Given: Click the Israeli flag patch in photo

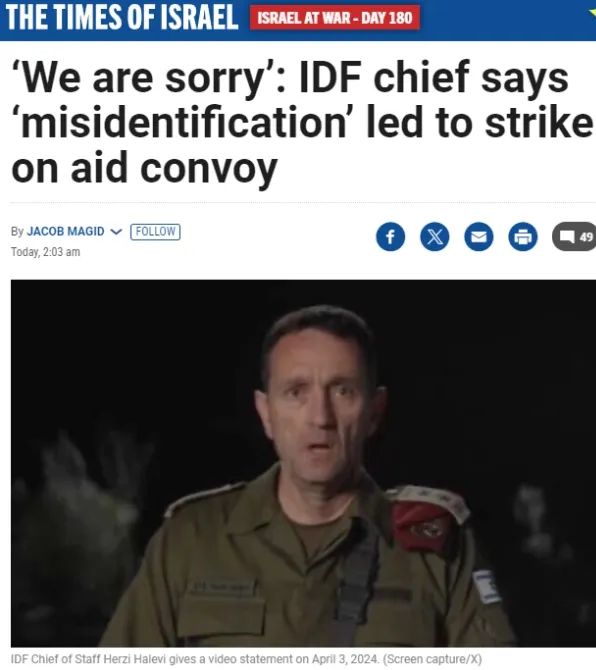Looking at the screenshot, I should pos(486,586).
